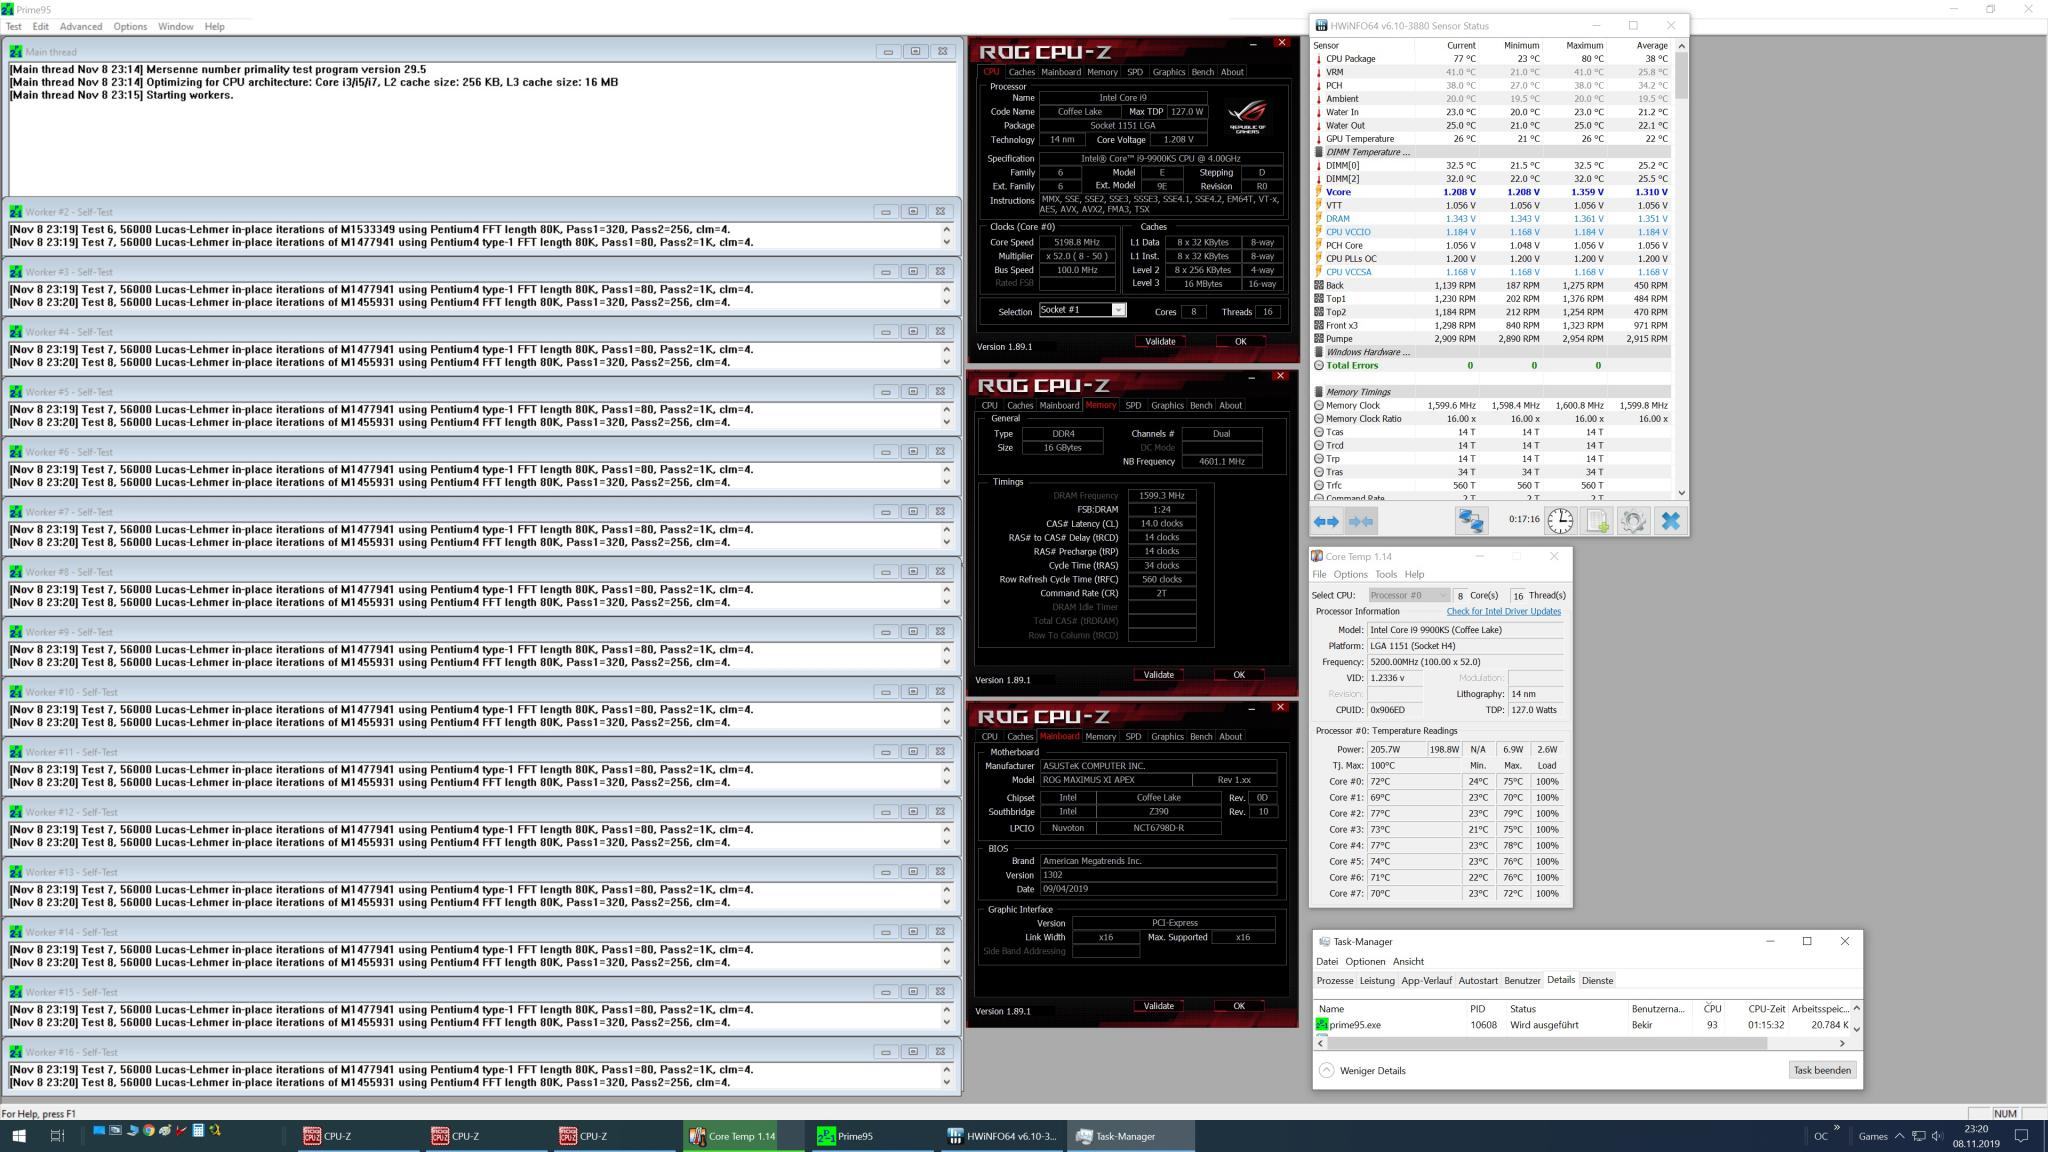Restore Worker #2 Self-Test child window

point(913,211)
